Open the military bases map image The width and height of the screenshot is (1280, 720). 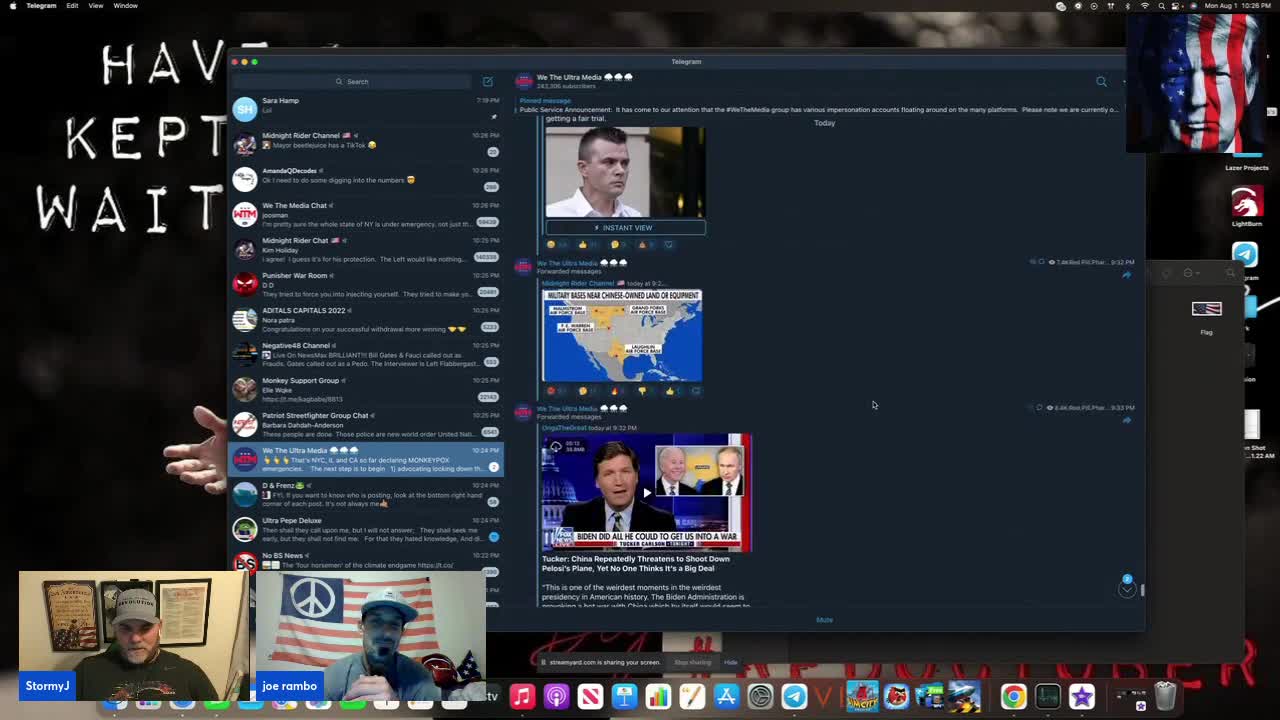622,335
